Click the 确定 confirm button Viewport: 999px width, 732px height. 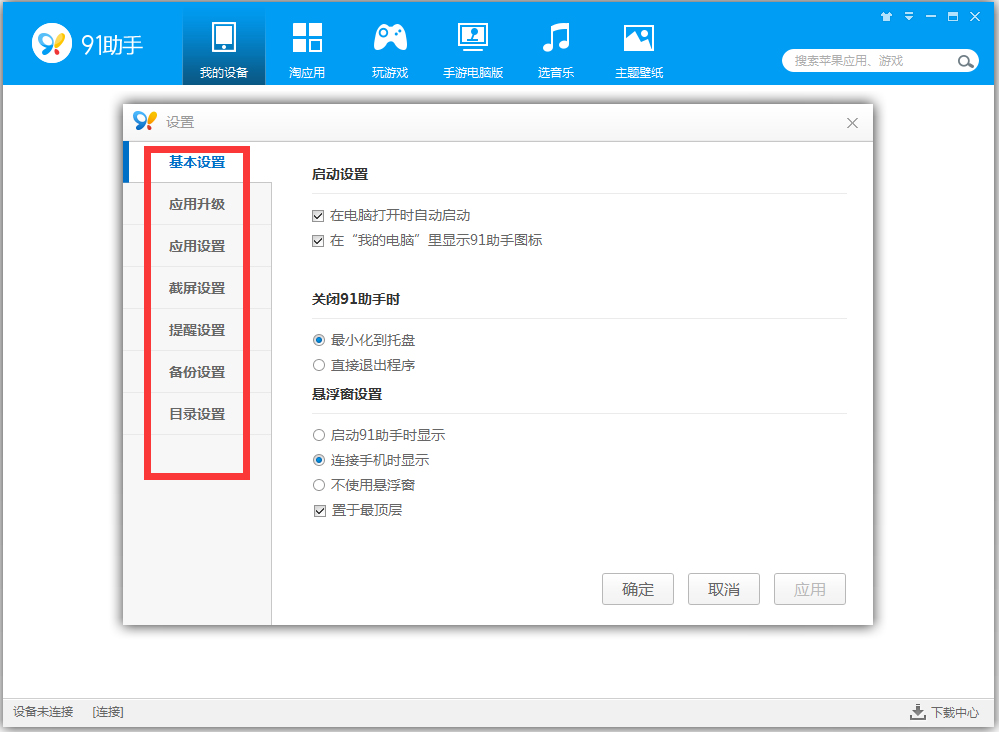(637, 589)
